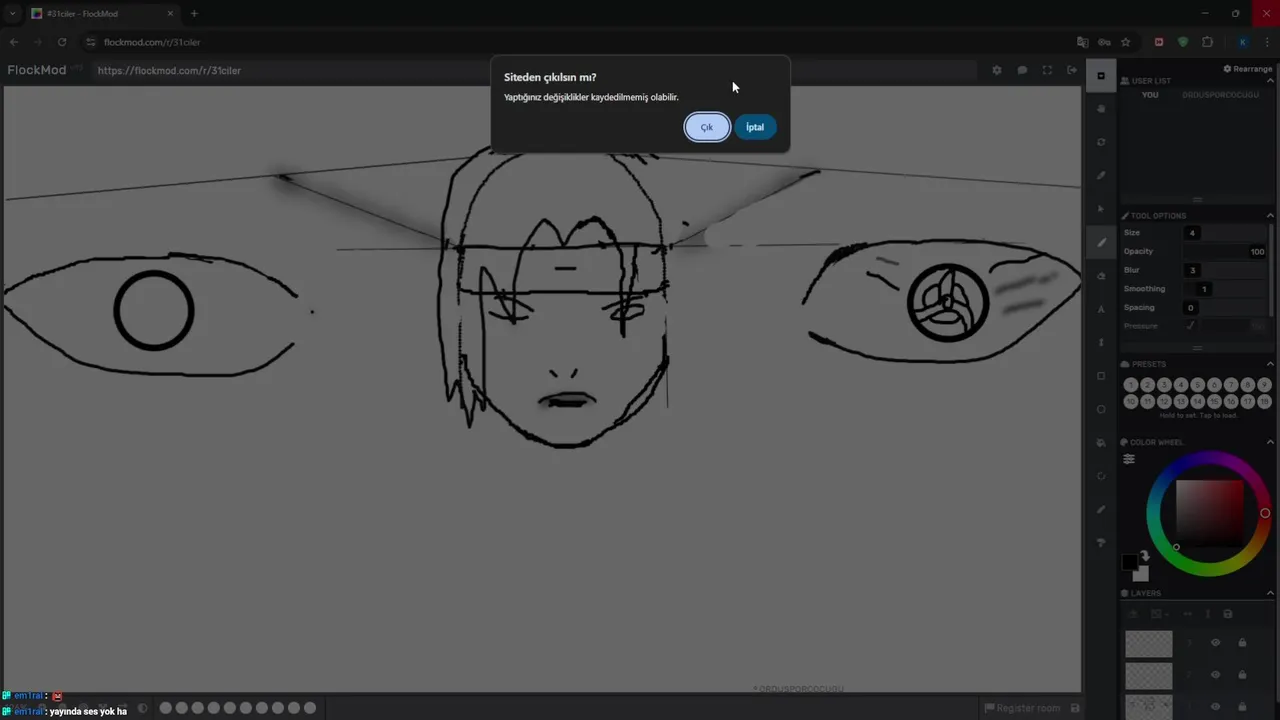Open the chat bubble icon in FlockMod header
The width and height of the screenshot is (1280, 720).
coord(1022,70)
